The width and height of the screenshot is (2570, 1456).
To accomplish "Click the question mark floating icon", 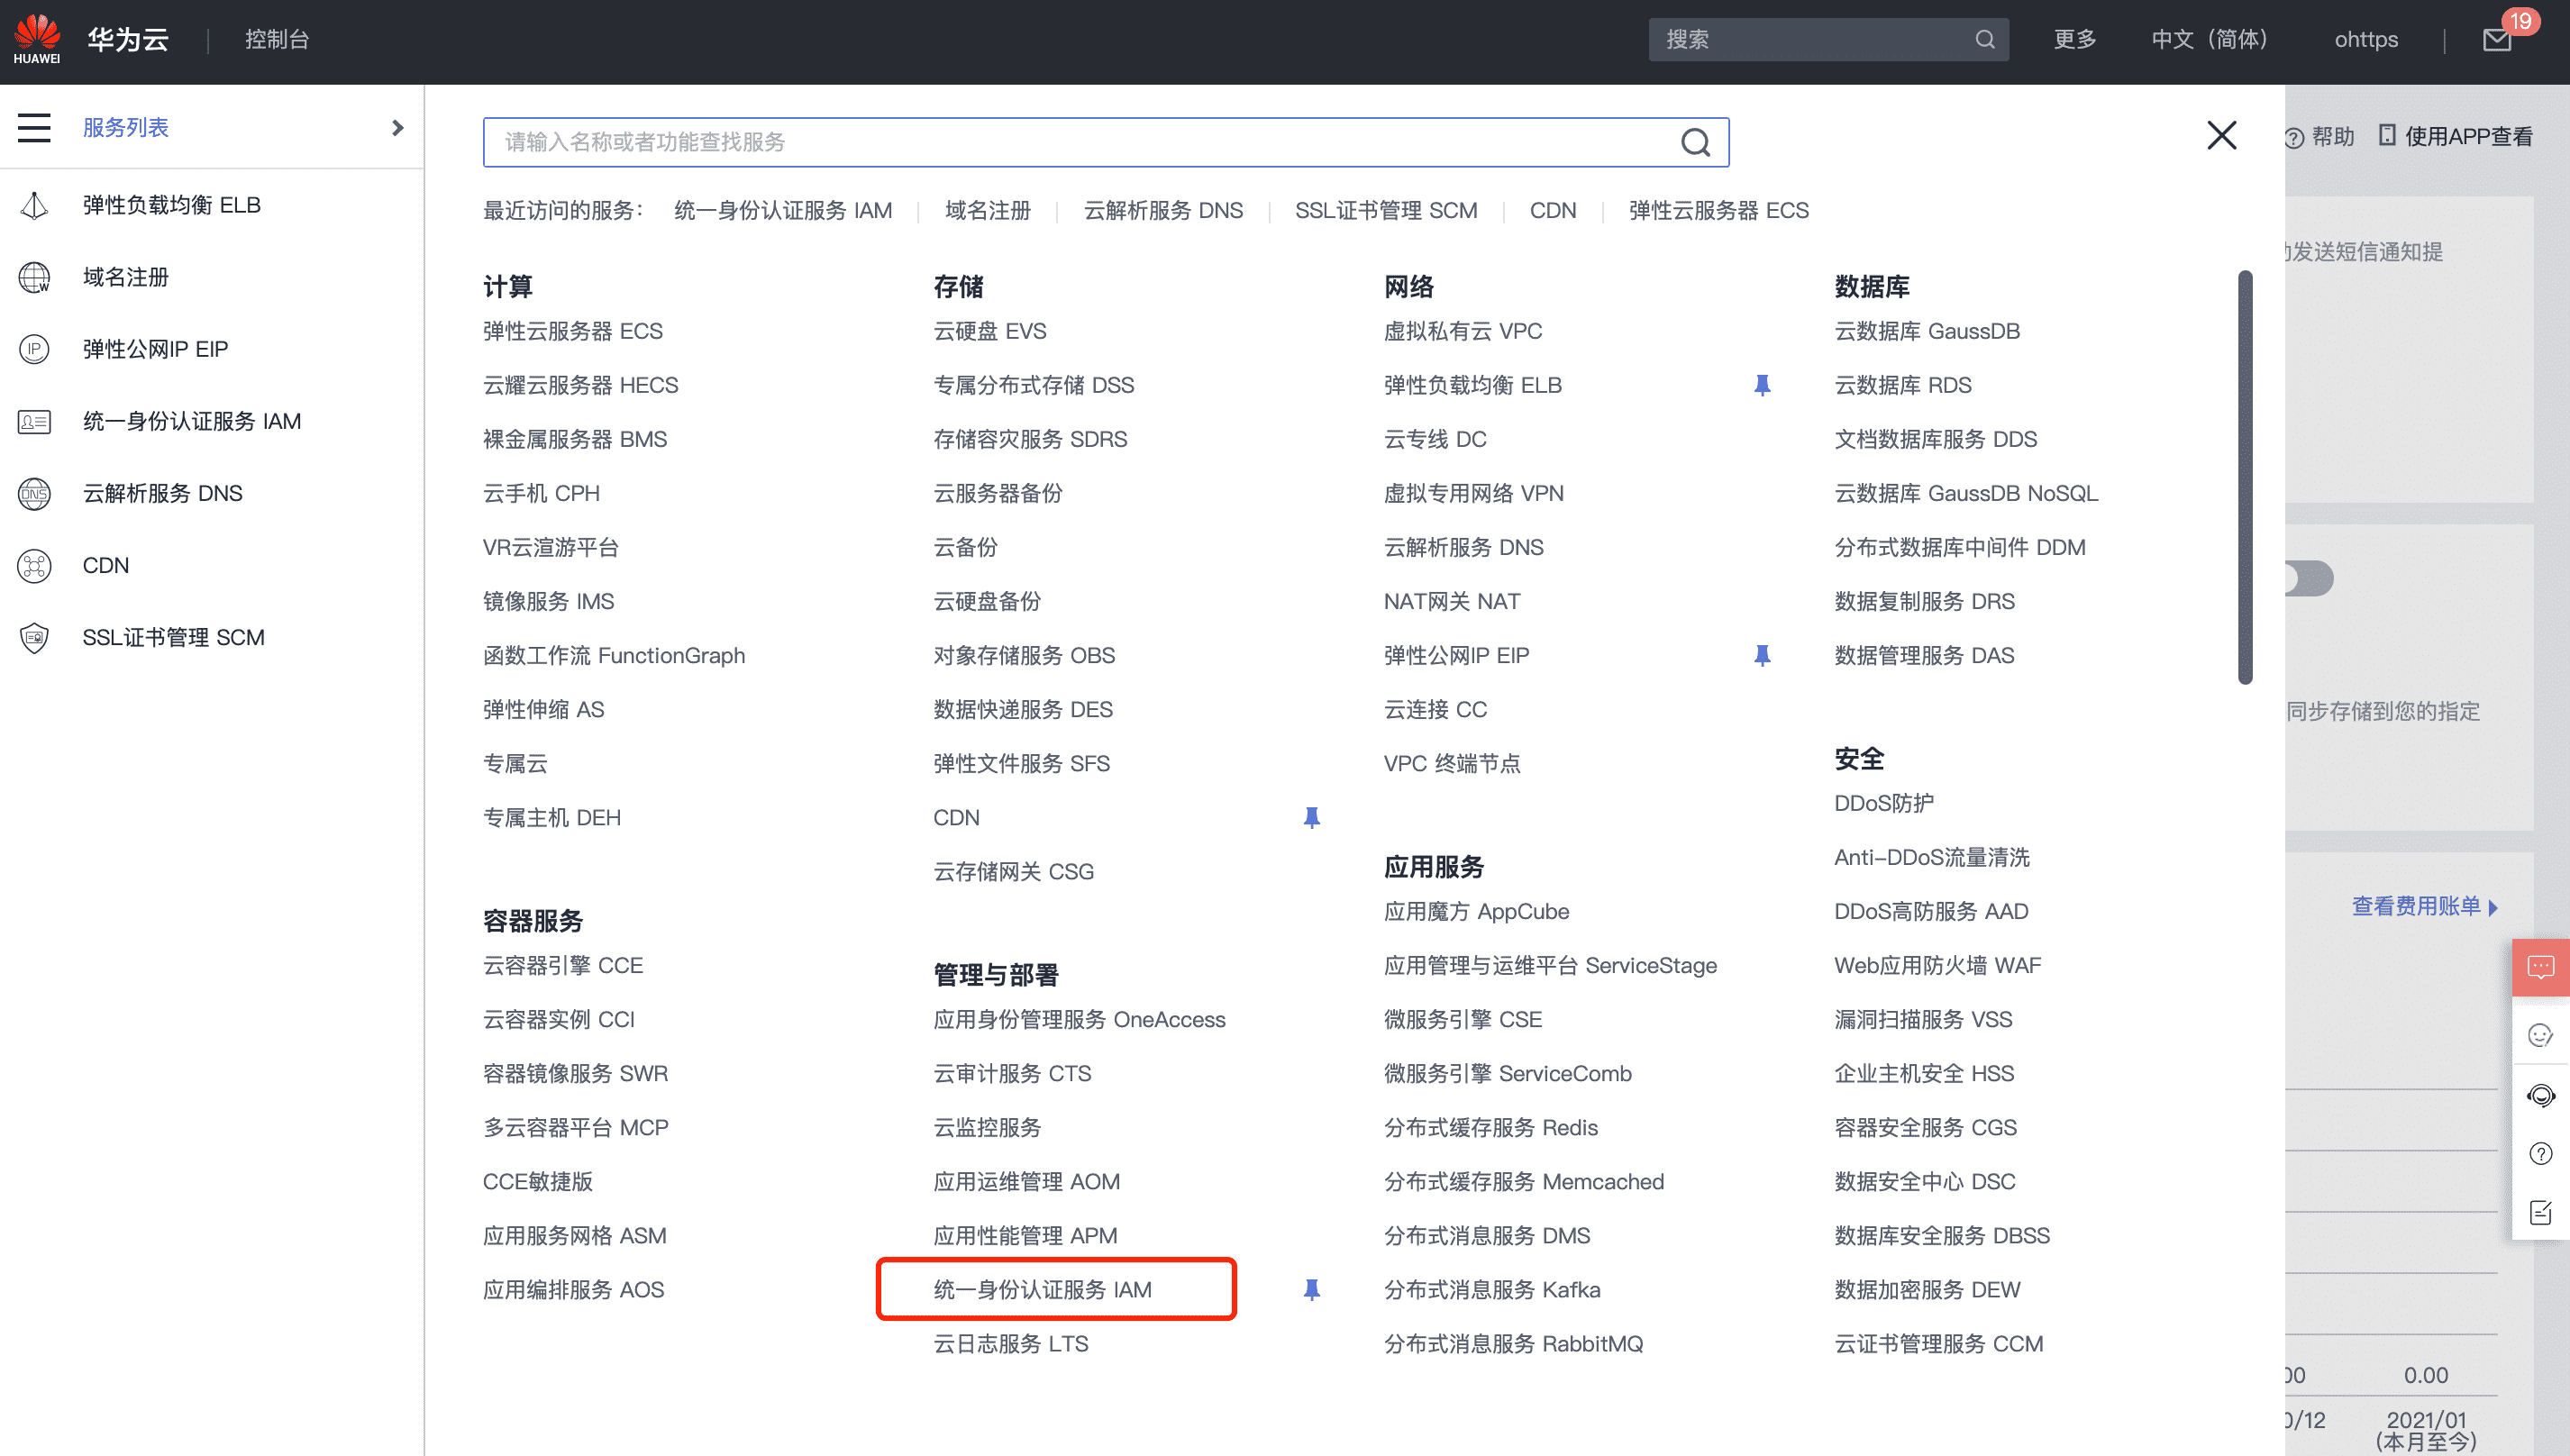I will click(2541, 1153).
